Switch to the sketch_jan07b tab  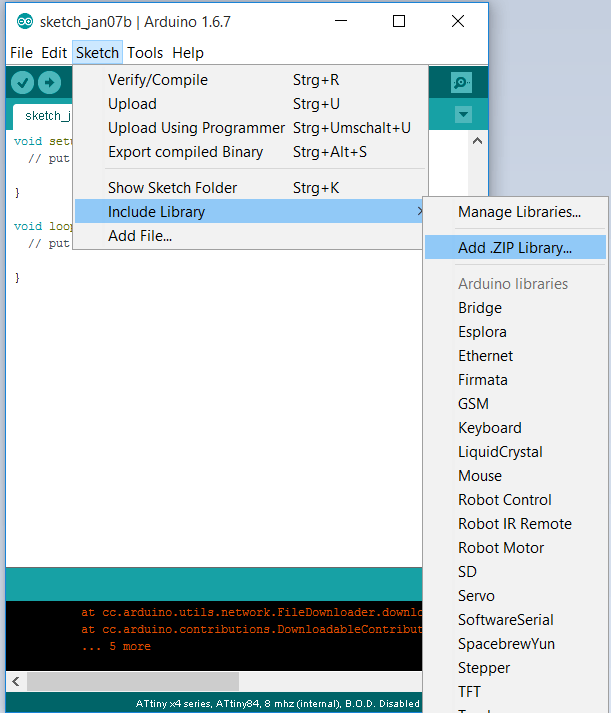(x=43, y=116)
